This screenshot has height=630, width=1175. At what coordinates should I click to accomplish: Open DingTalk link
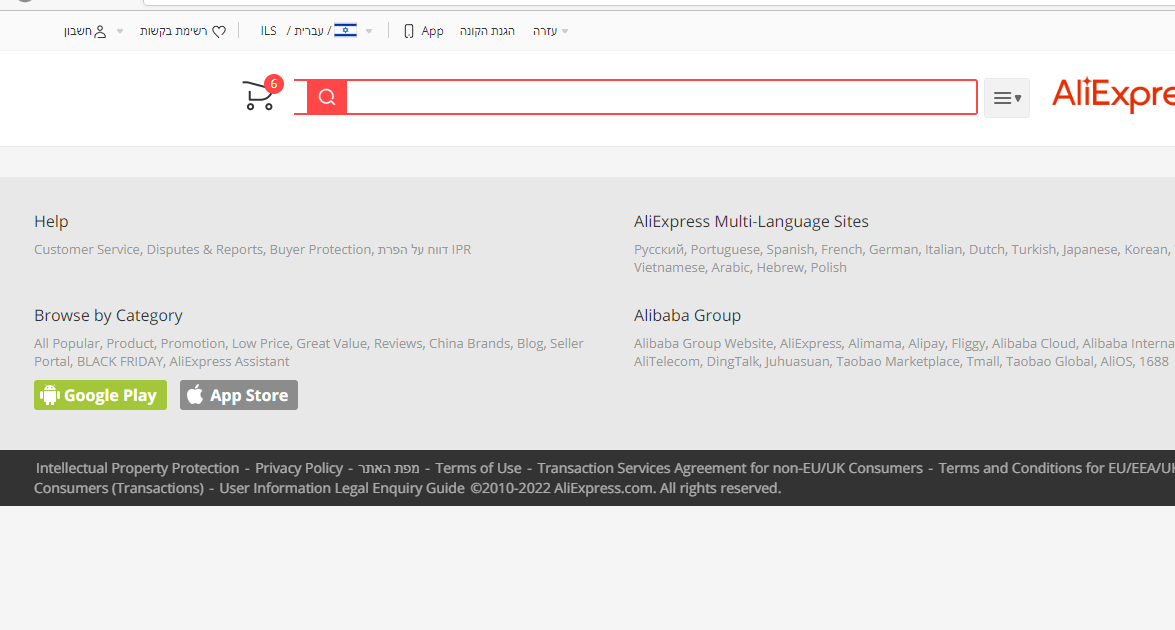(x=733, y=361)
